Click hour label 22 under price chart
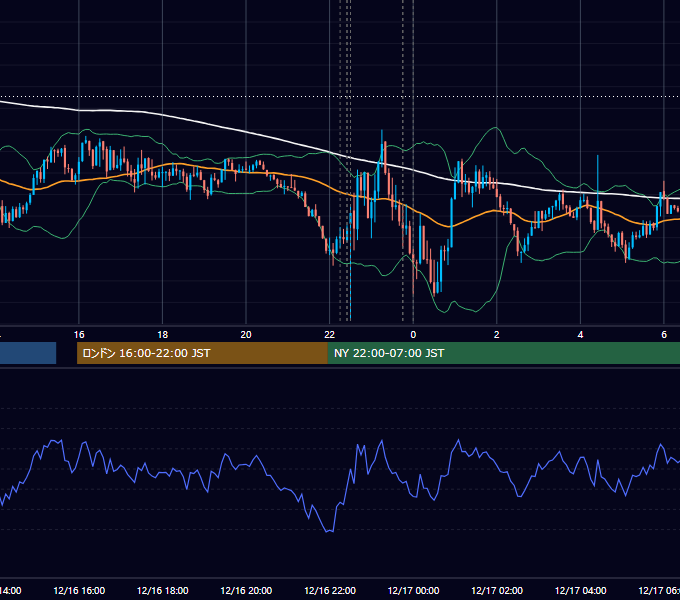680x600 pixels. 330,335
